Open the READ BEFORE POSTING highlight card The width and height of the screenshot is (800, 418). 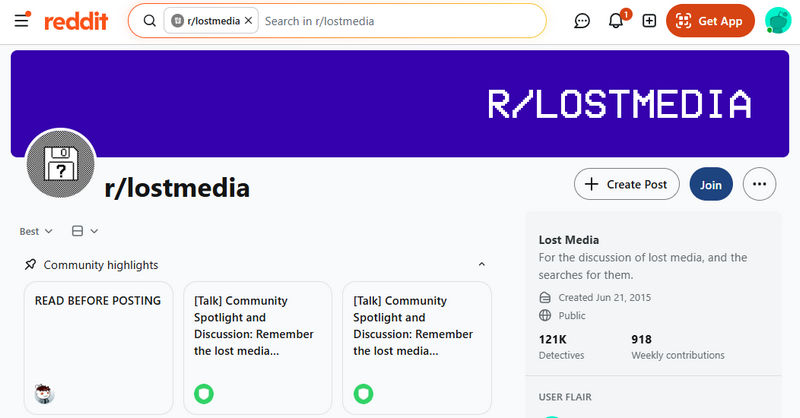coord(98,348)
